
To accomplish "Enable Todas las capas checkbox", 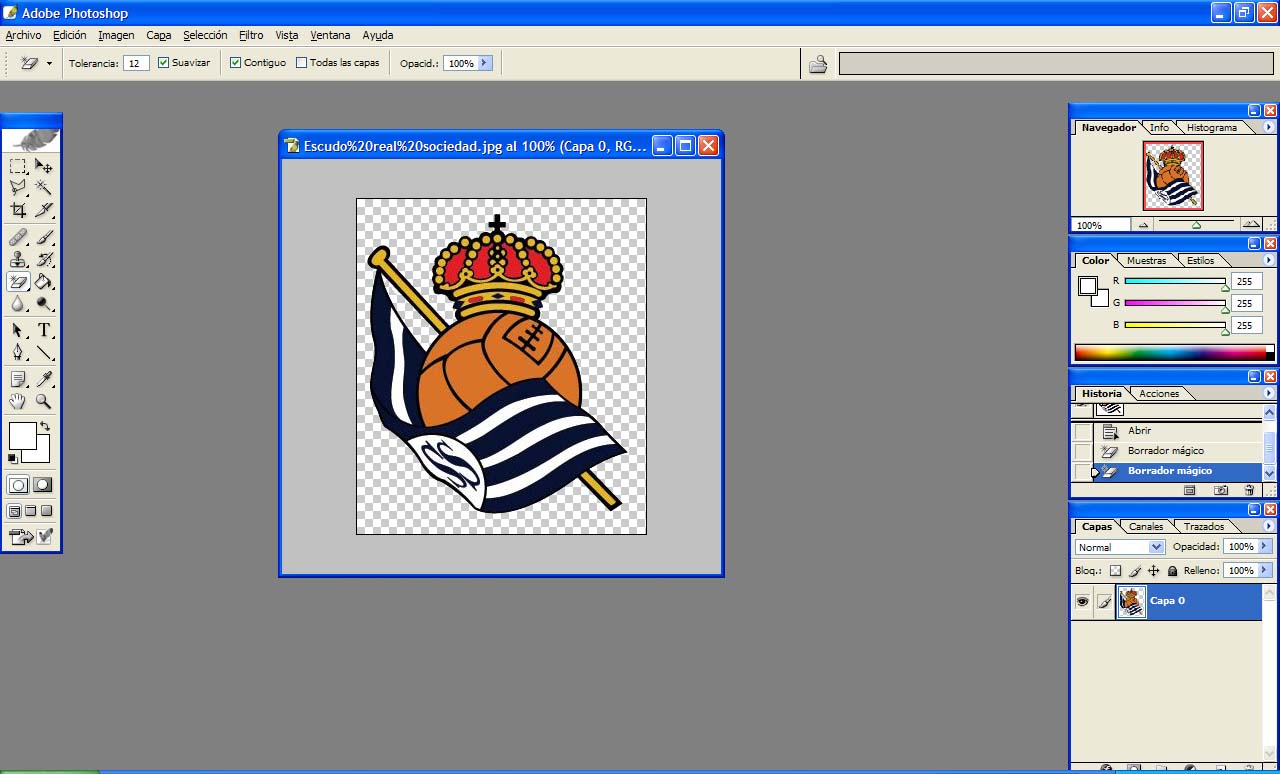I will click(302, 63).
